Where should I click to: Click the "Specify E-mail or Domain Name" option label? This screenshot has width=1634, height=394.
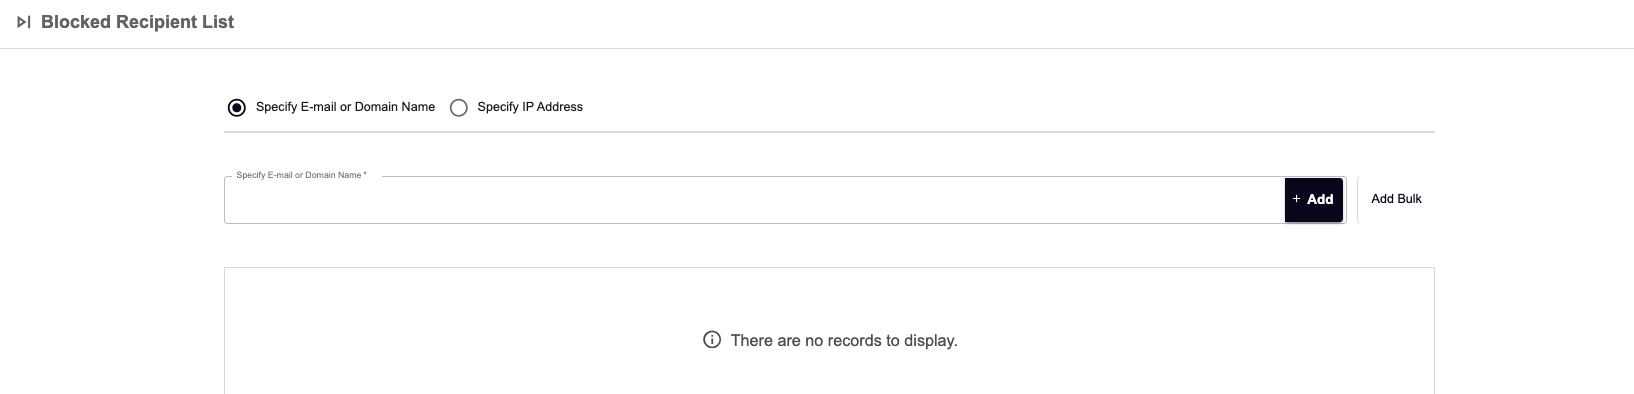click(x=345, y=107)
